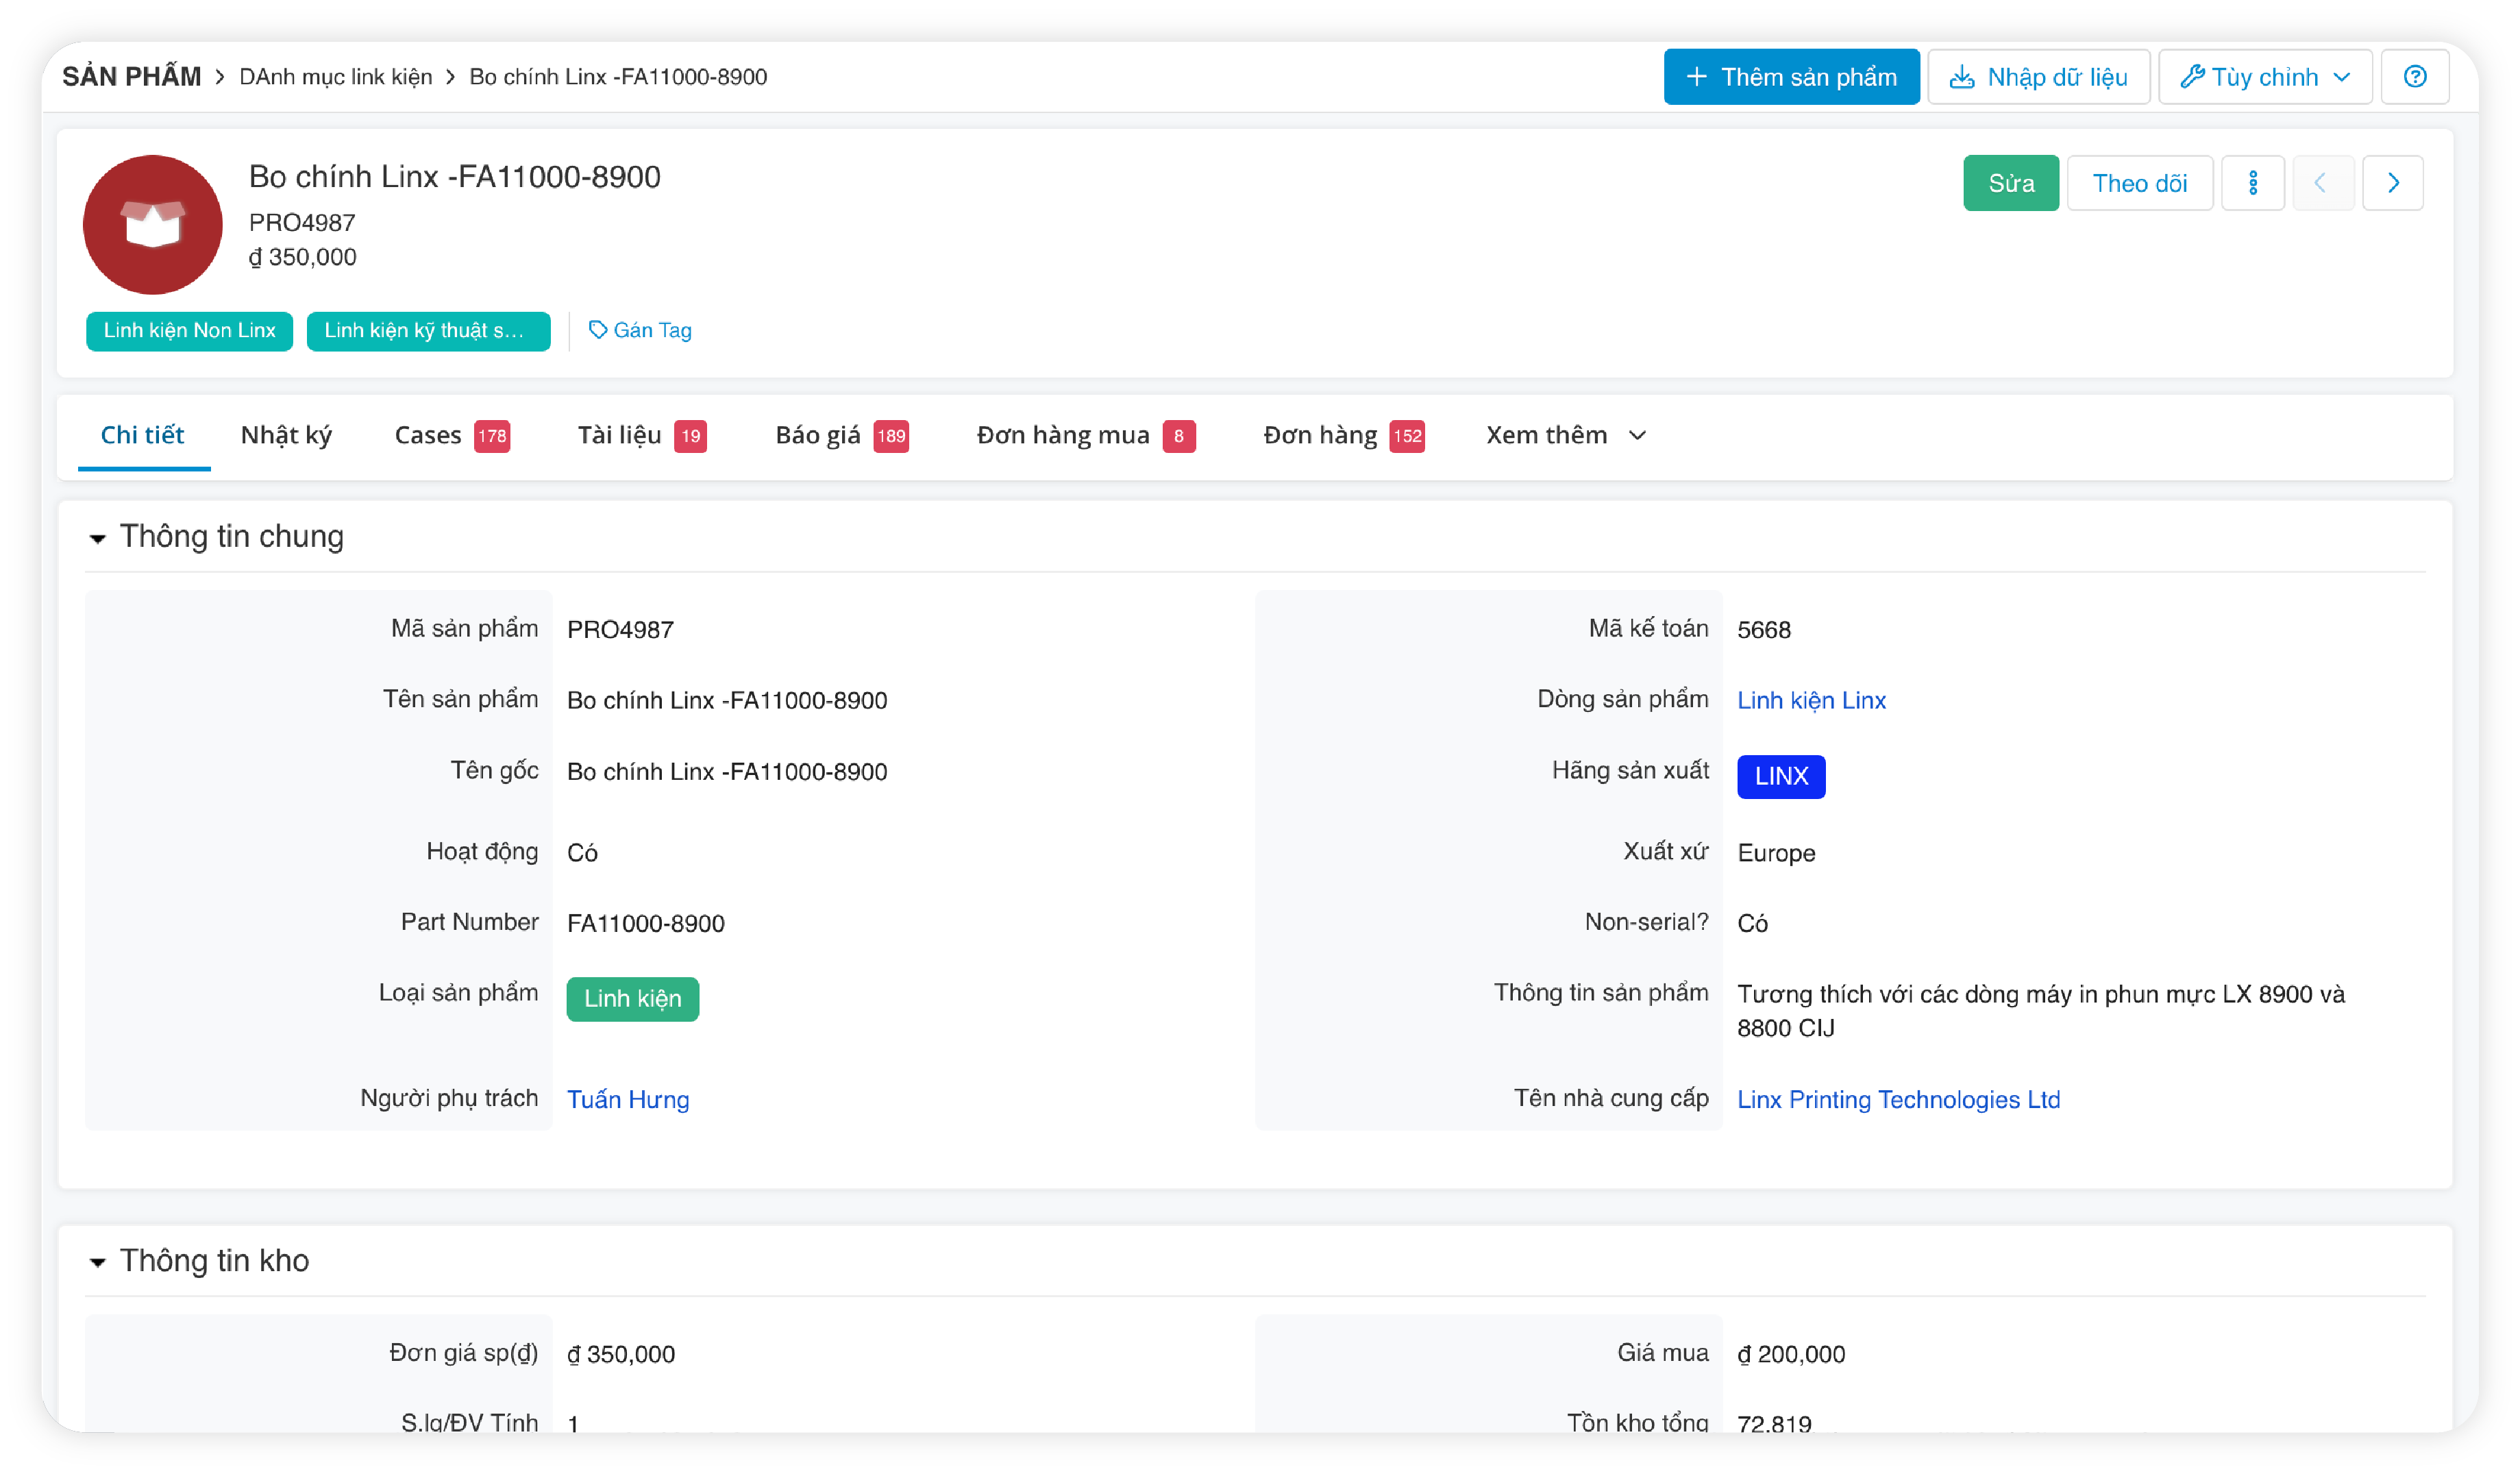This screenshot has width=2520, height=1474.
Task: Collapse the Thông tin kho section
Action: coord(97,1262)
